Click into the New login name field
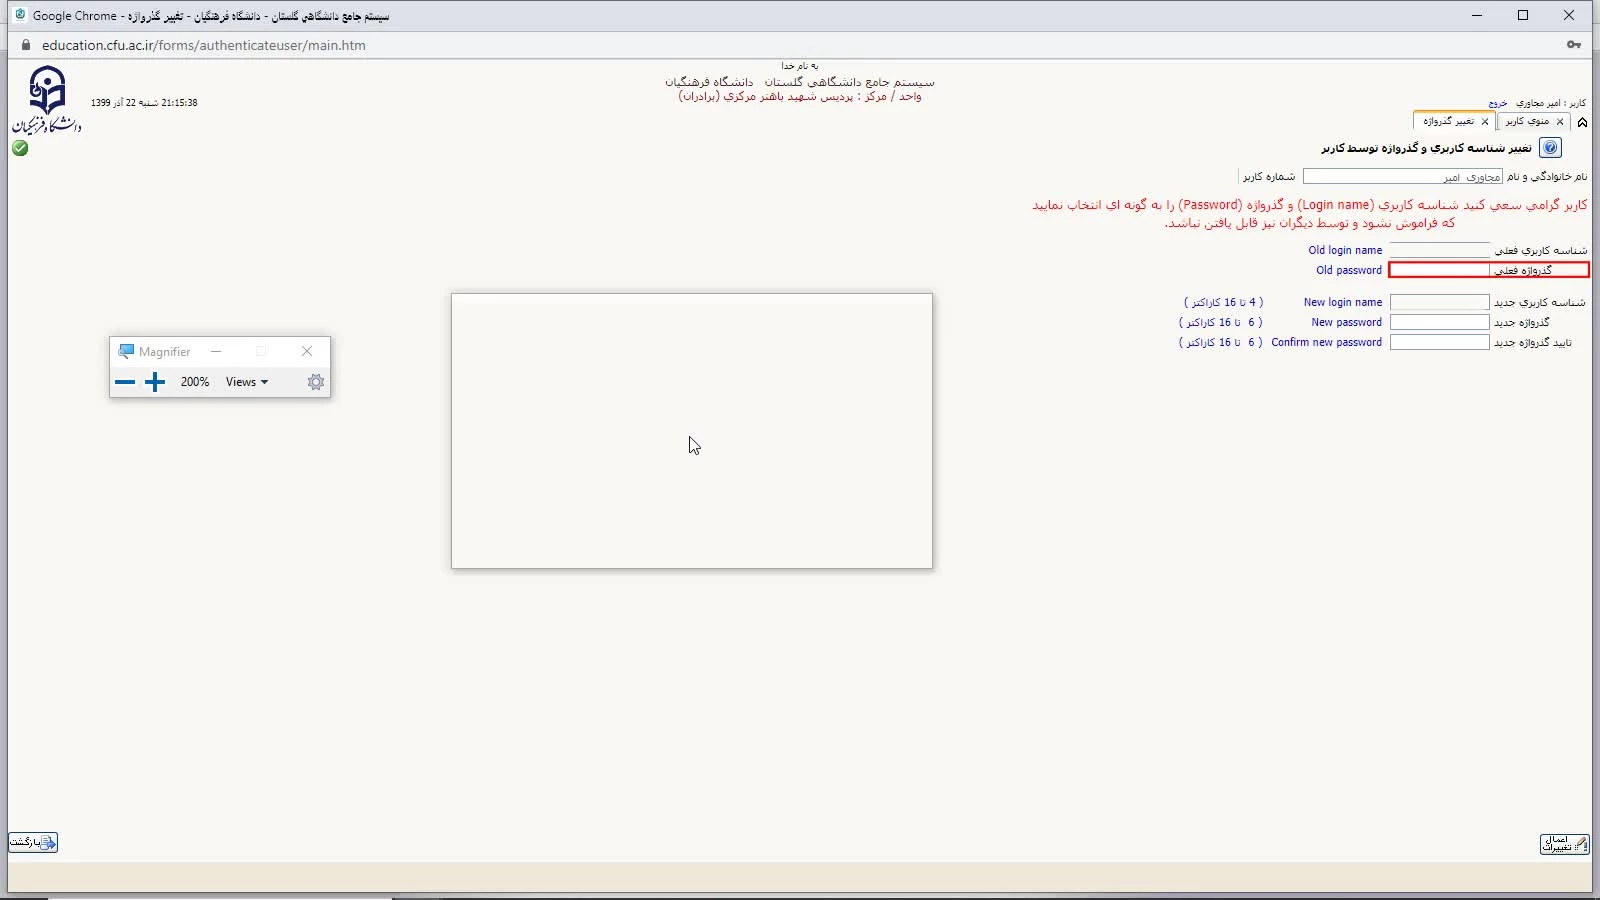1600x900 pixels. pyautogui.click(x=1440, y=302)
